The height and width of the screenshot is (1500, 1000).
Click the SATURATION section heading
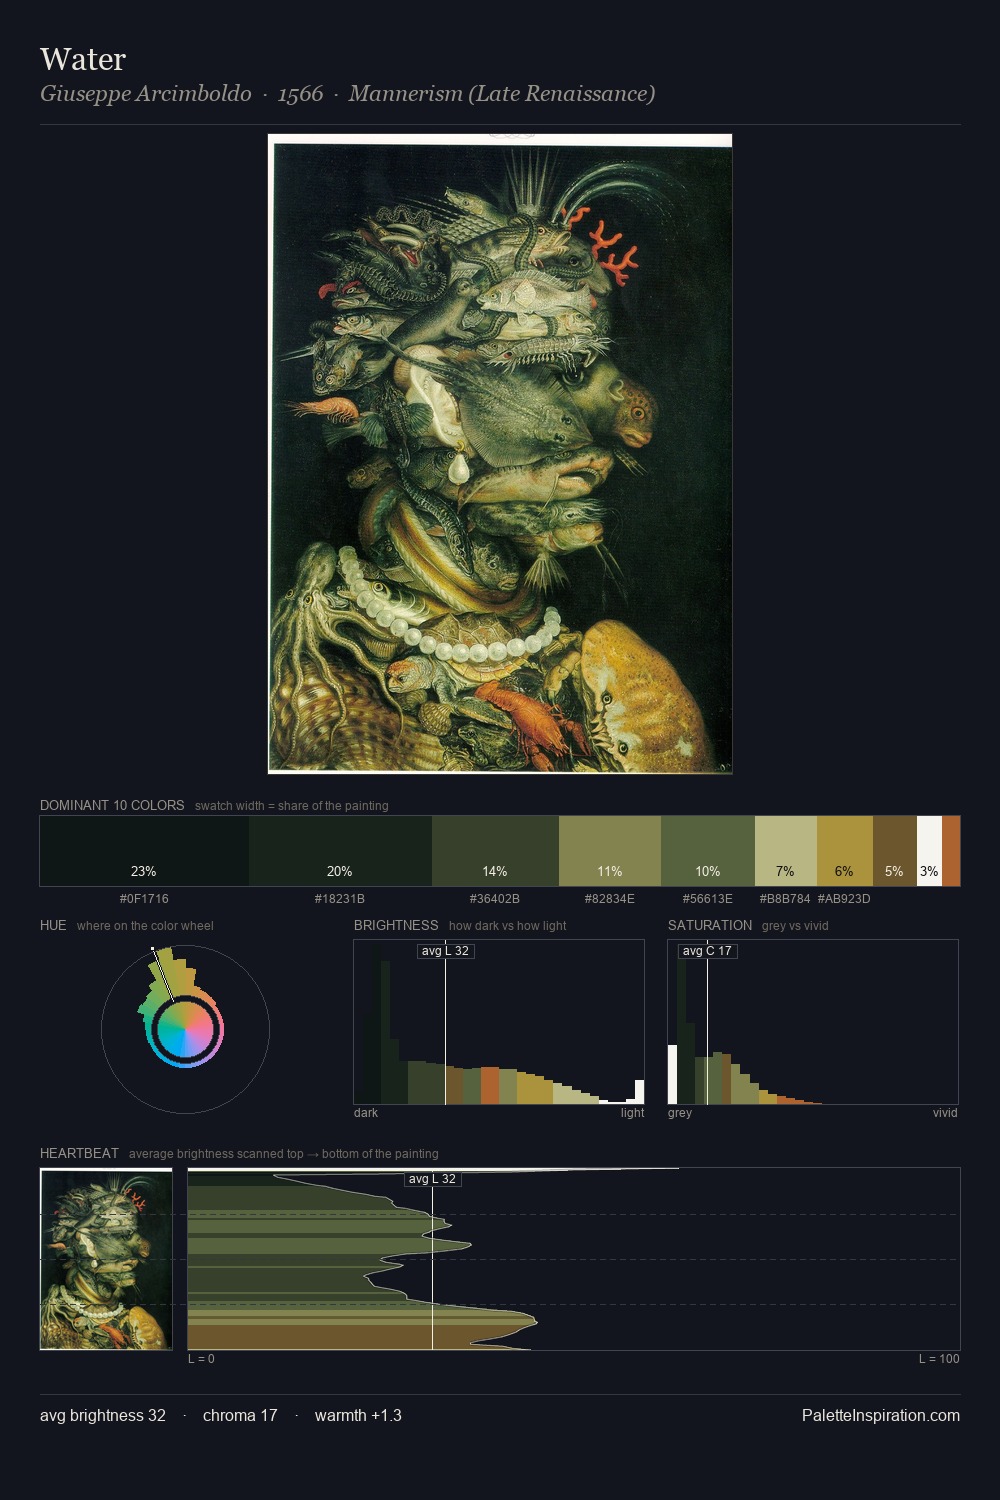710,925
